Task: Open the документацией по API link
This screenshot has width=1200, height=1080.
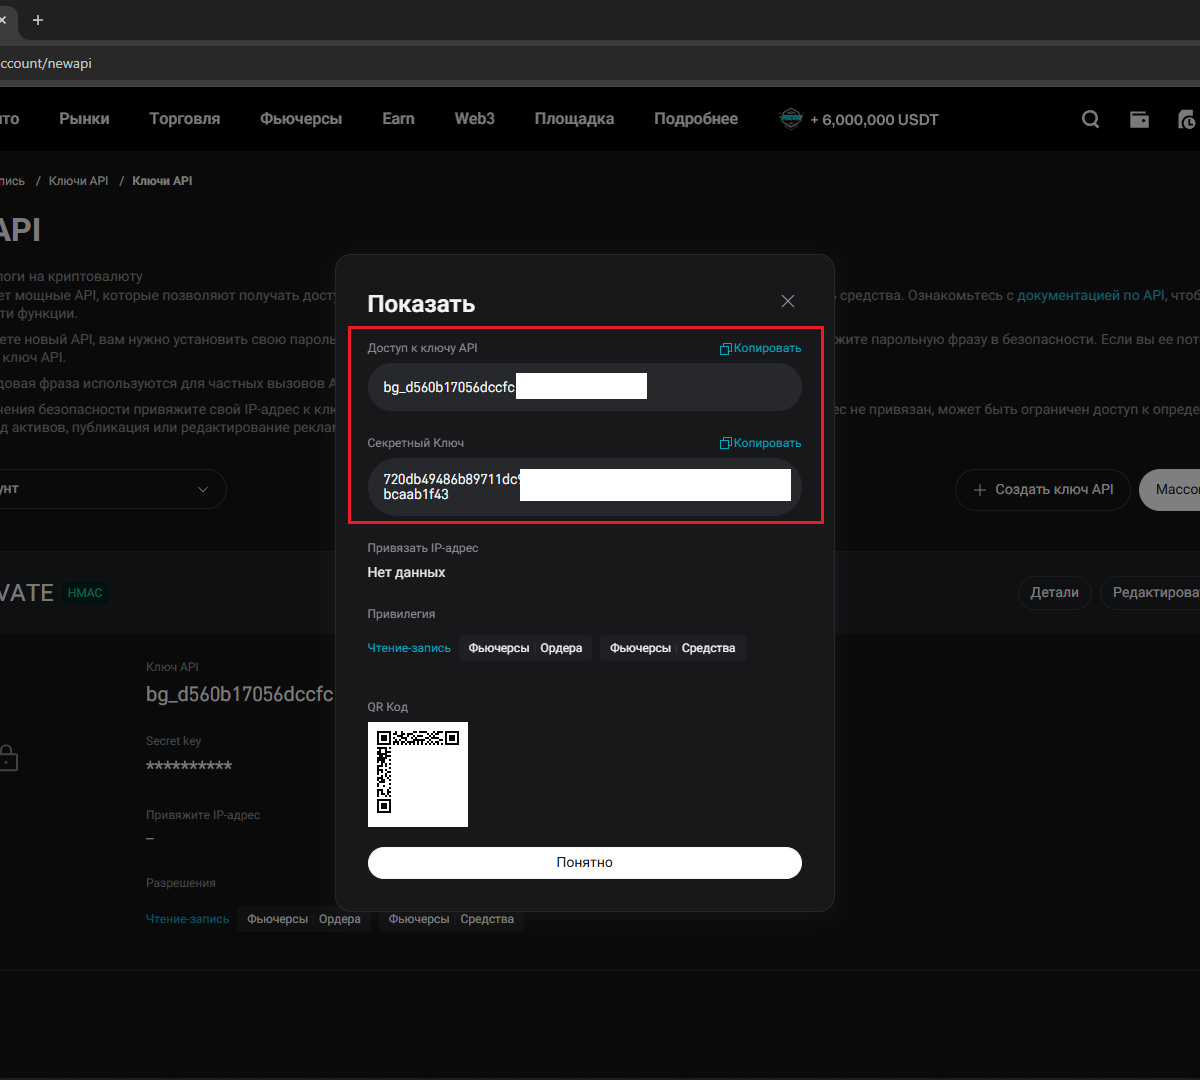Action: 1091,296
